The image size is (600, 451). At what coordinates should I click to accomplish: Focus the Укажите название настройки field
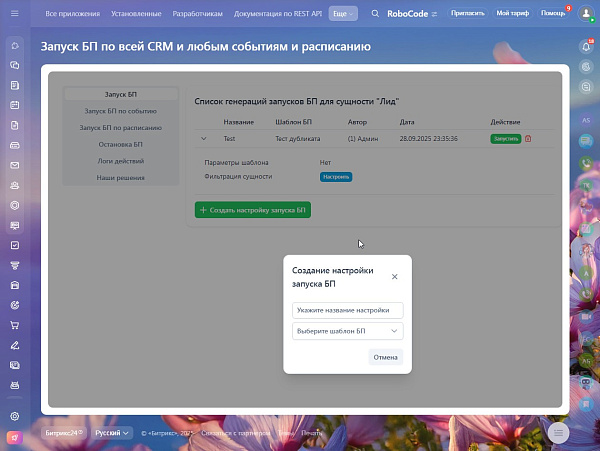pyautogui.click(x=347, y=310)
